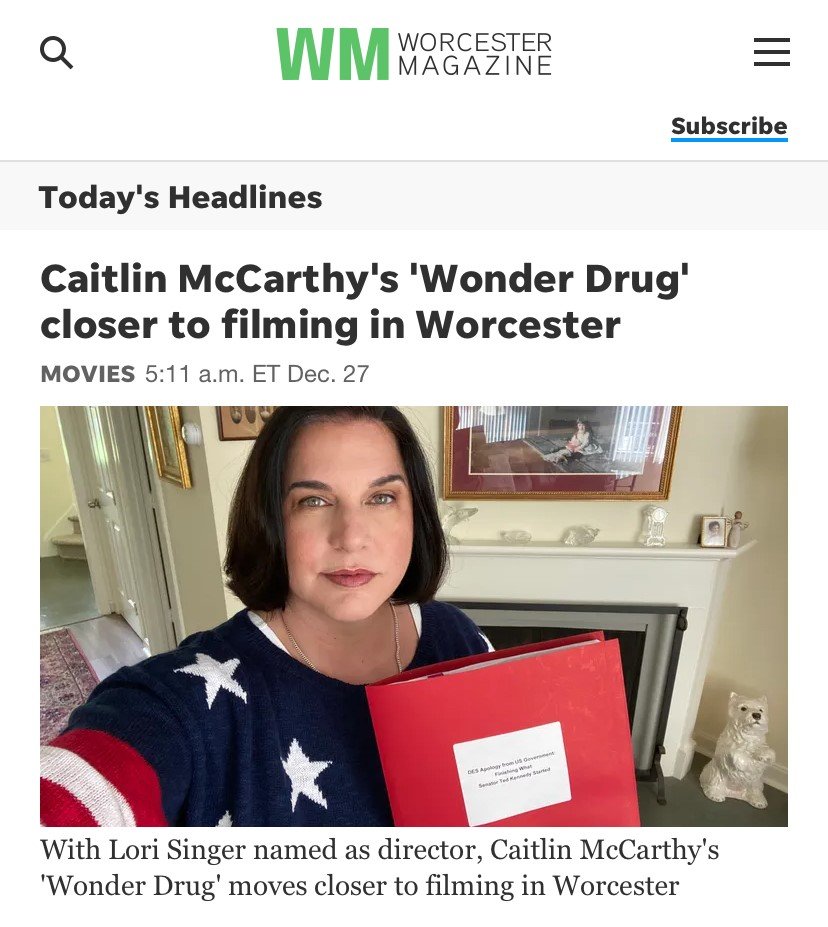Click the small framed portrait on the mantel
Image resolution: width=828 pixels, height=927 pixels.
[x=714, y=531]
